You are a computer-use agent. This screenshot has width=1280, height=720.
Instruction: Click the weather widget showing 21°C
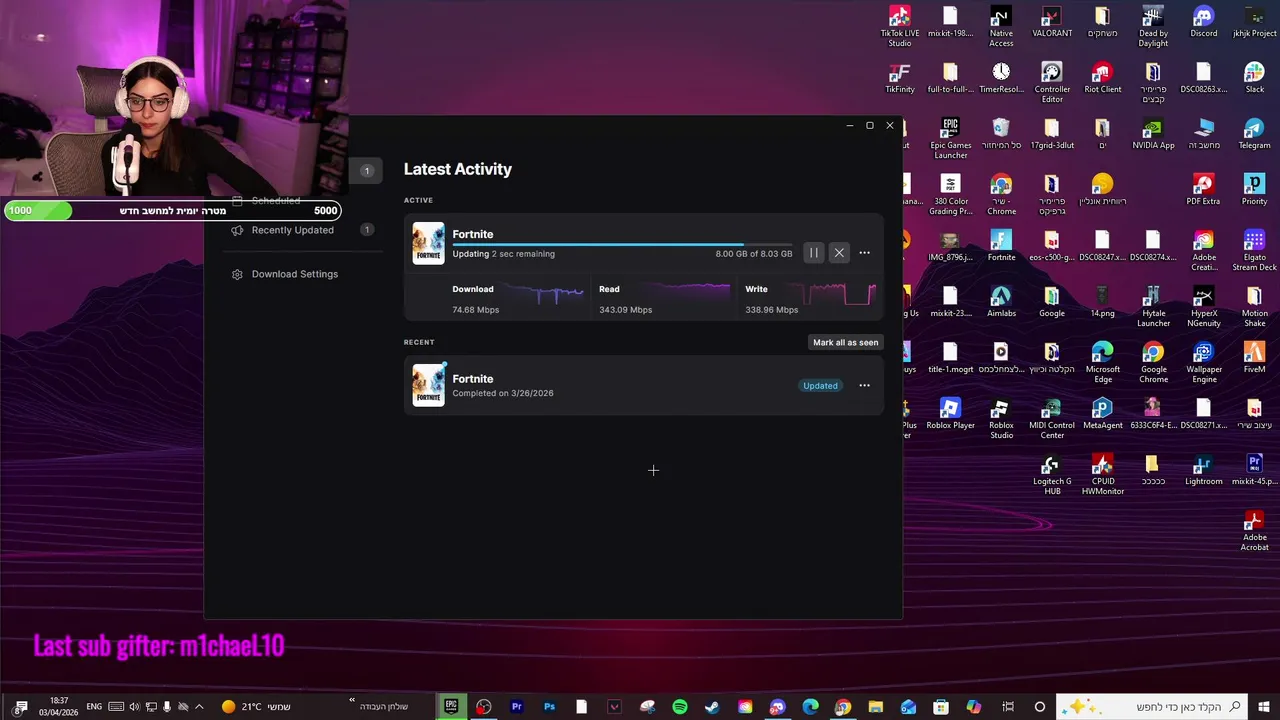(256, 707)
